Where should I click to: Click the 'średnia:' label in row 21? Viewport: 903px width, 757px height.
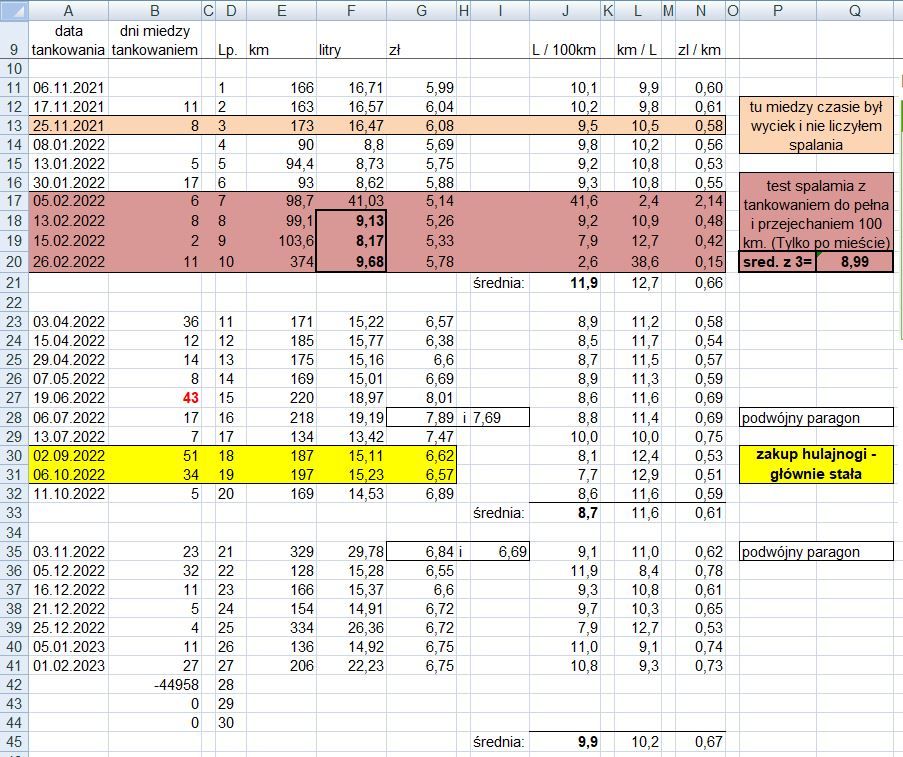499,283
